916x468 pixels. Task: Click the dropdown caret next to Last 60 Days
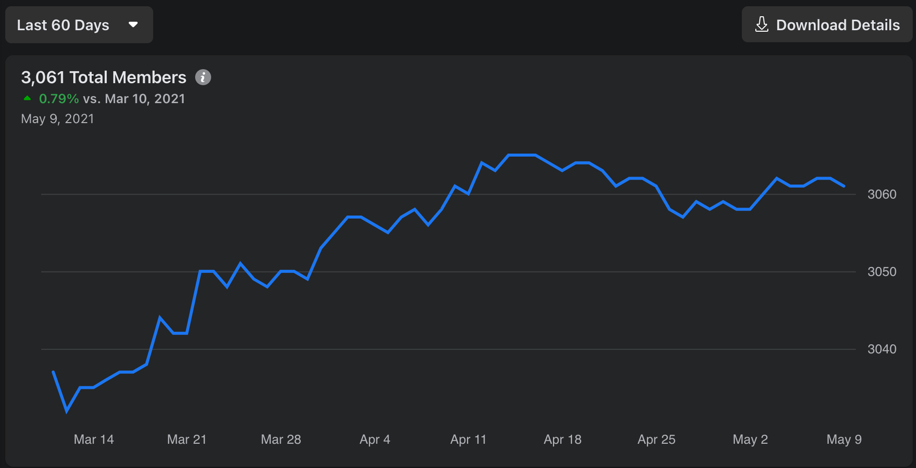pyautogui.click(x=133, y=25)
